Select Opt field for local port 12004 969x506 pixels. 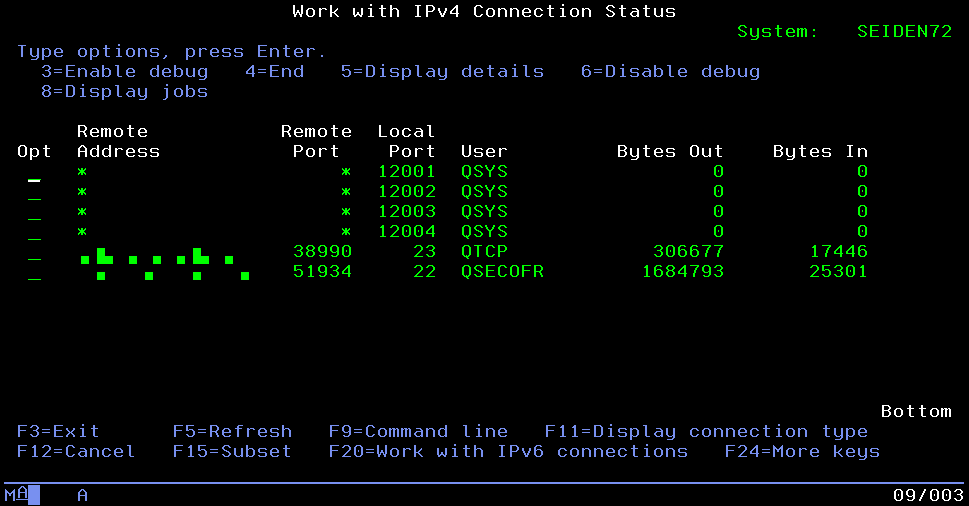(x=35, y=232)
